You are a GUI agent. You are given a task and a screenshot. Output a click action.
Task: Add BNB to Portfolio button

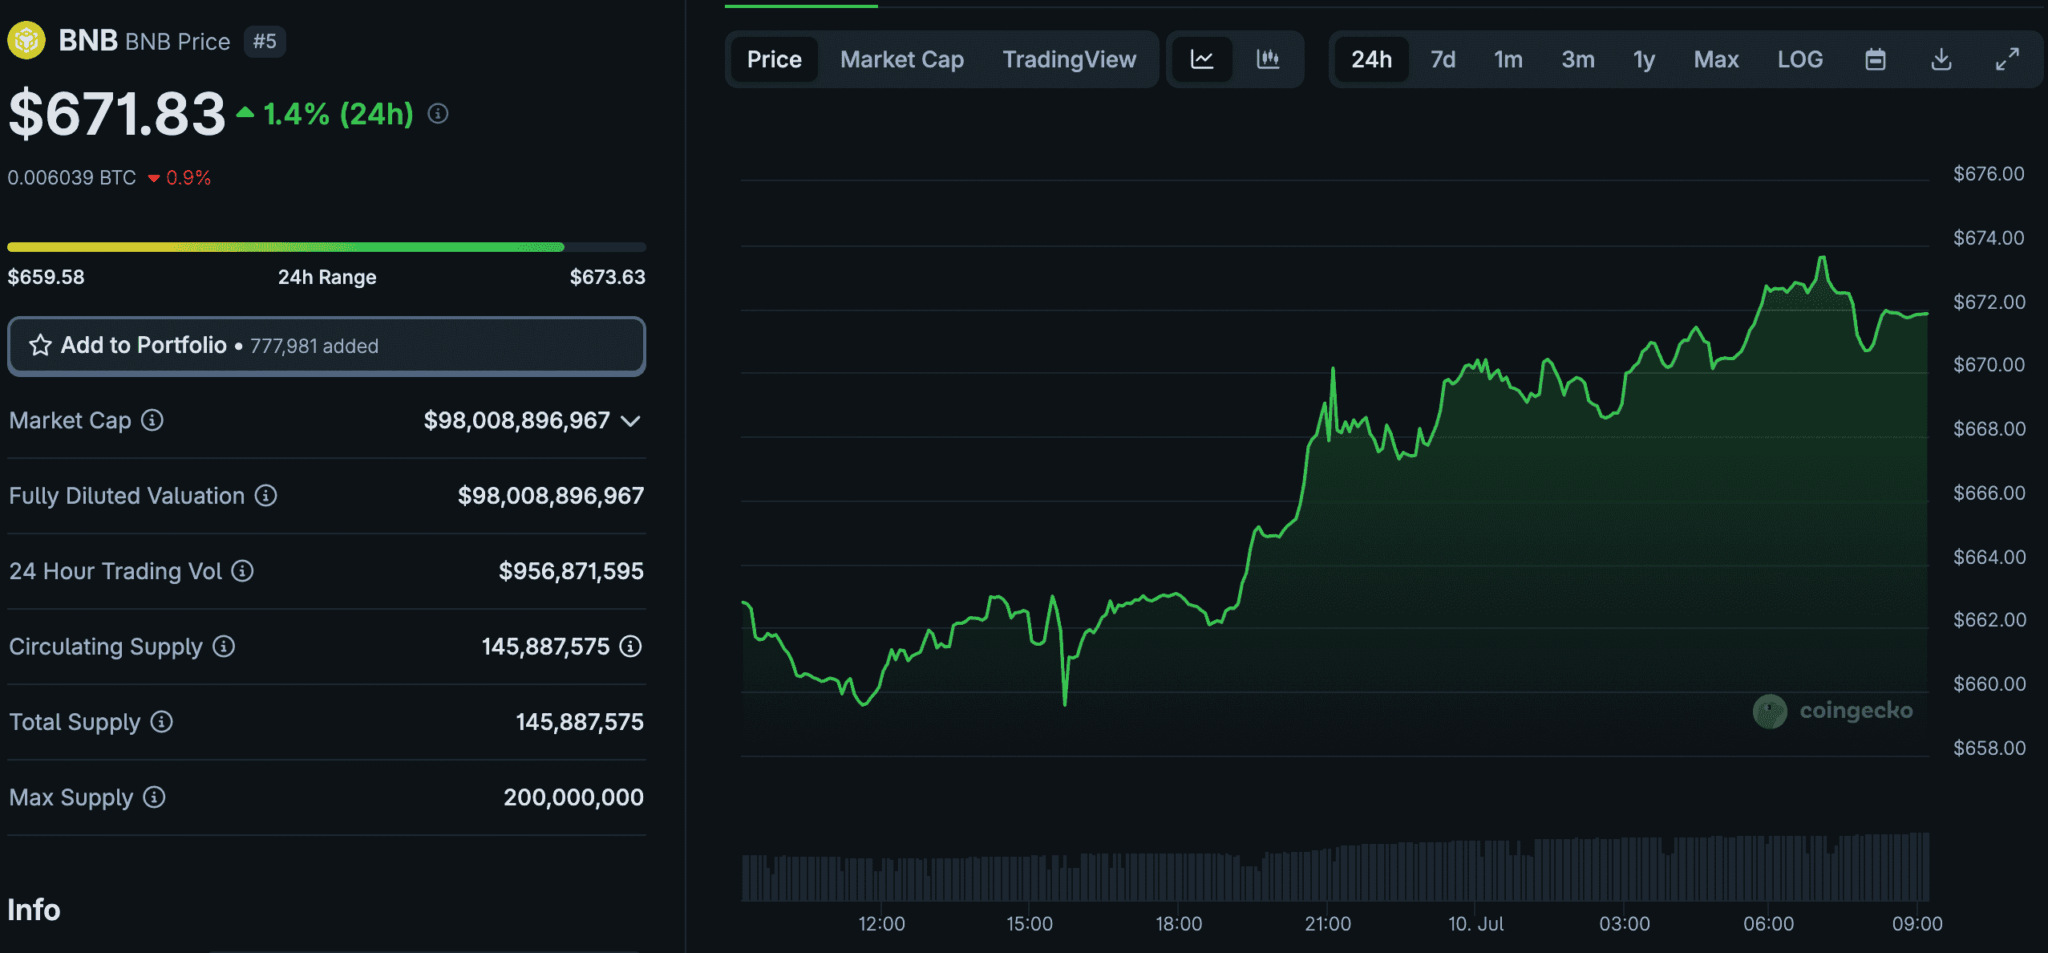click(326, 346)
